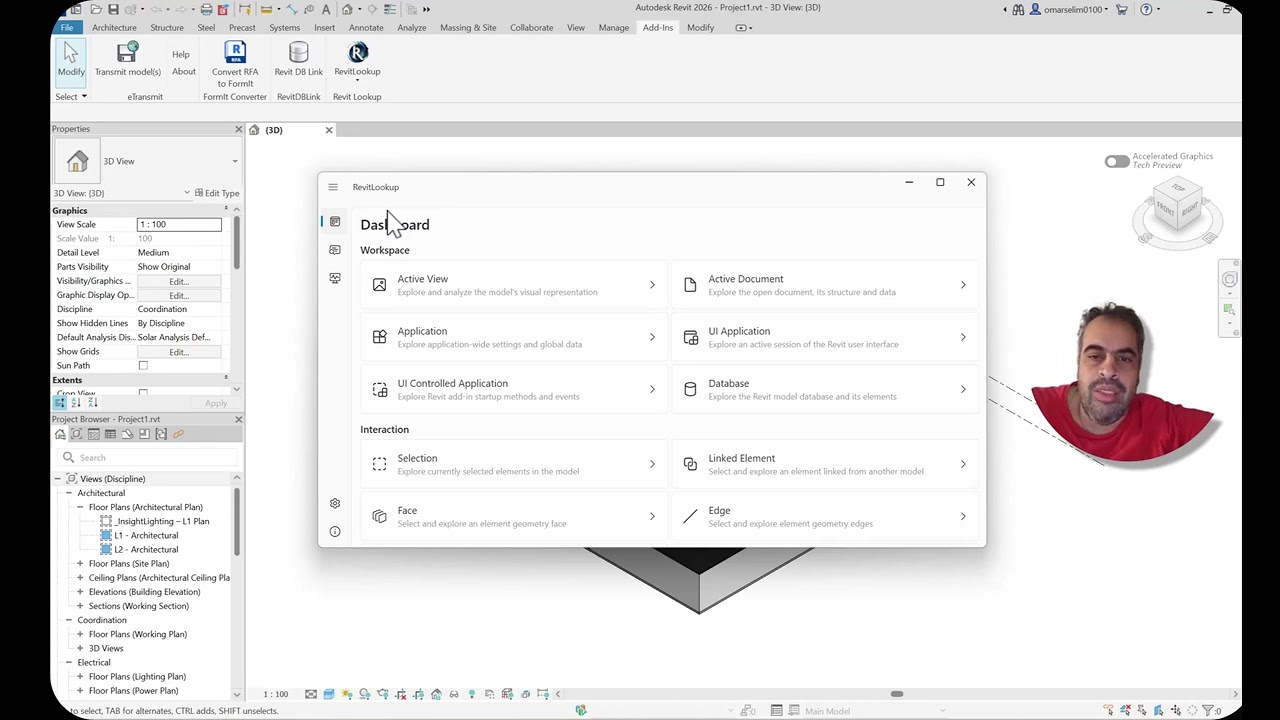Open RevitLookup about info icon
This screenshot has height=720, width=1280.
tap(335, 531)
